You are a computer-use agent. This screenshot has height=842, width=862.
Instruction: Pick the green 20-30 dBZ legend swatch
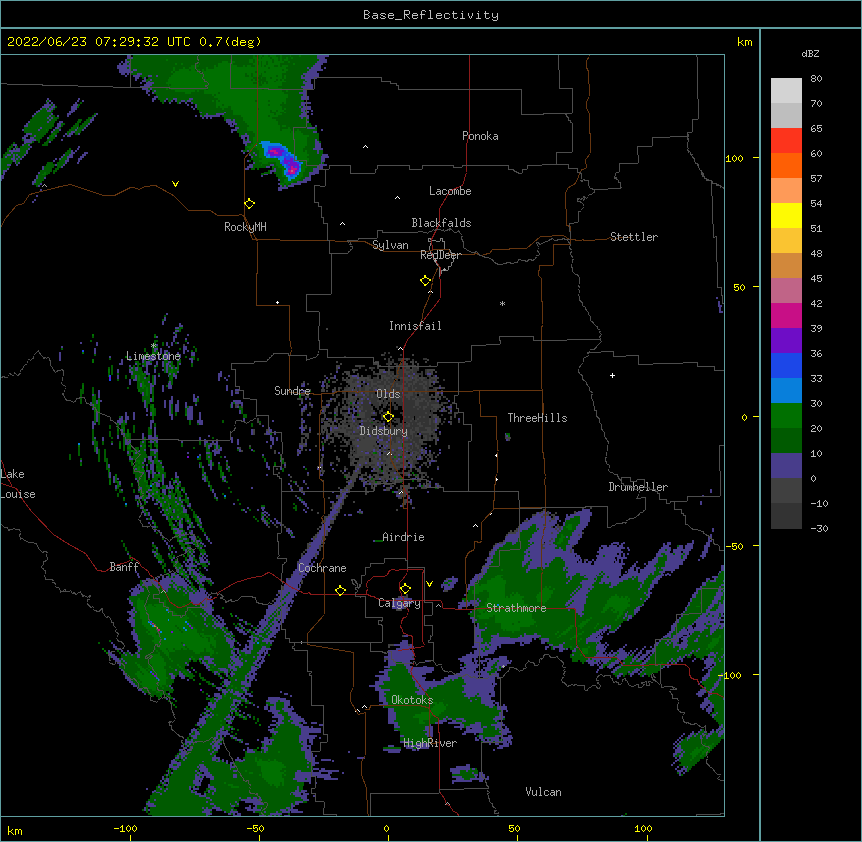click(786, 416)
